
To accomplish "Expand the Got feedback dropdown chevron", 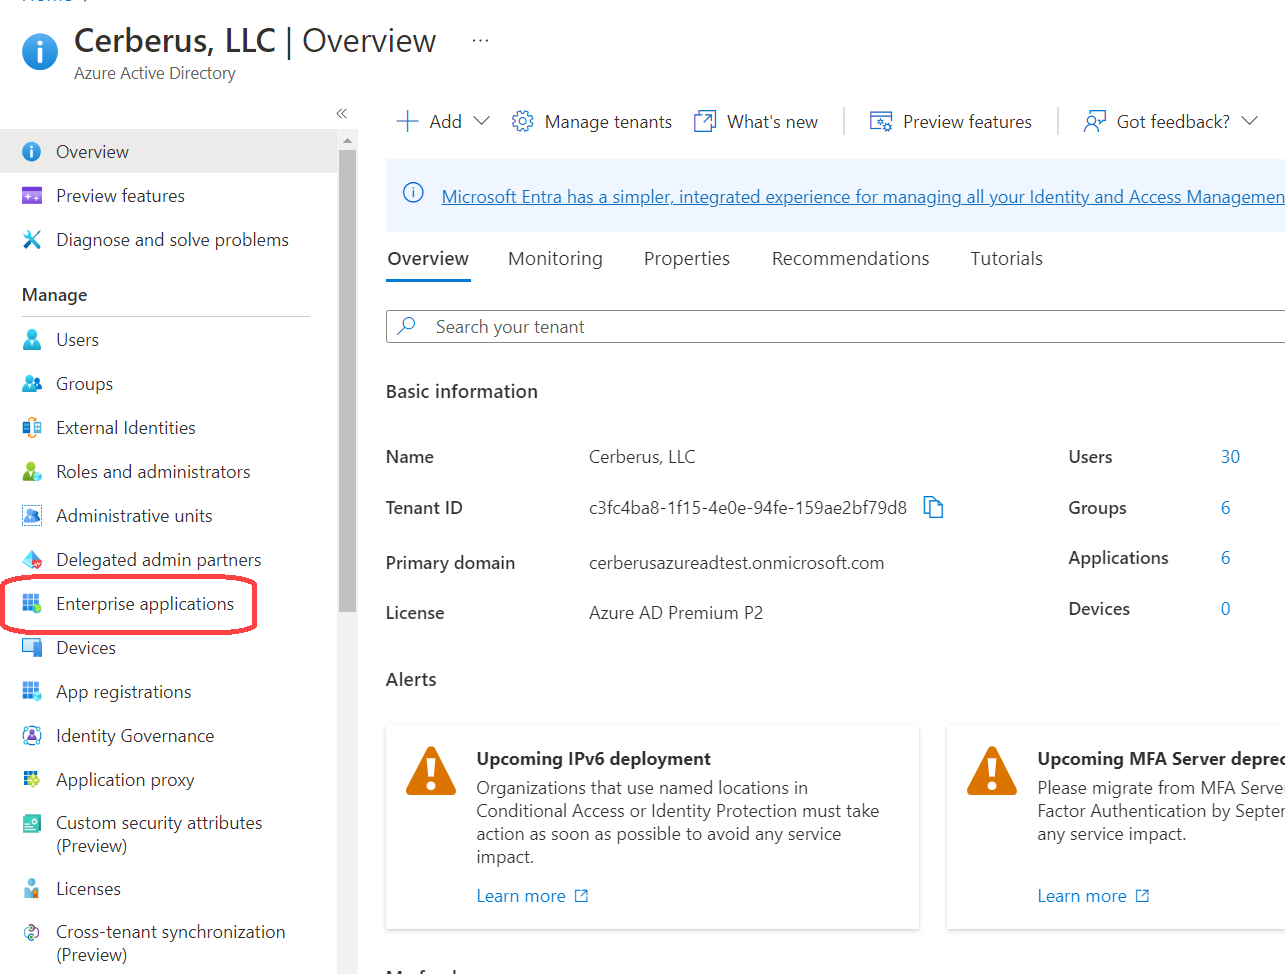I will [1250, 121].
